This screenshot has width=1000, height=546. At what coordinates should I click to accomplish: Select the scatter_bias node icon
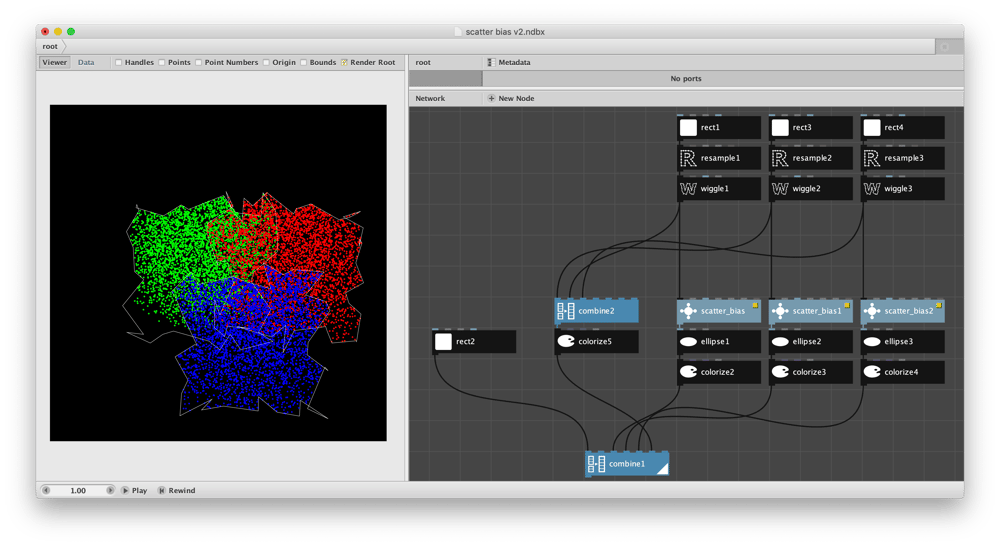click(x=688, y=311)
